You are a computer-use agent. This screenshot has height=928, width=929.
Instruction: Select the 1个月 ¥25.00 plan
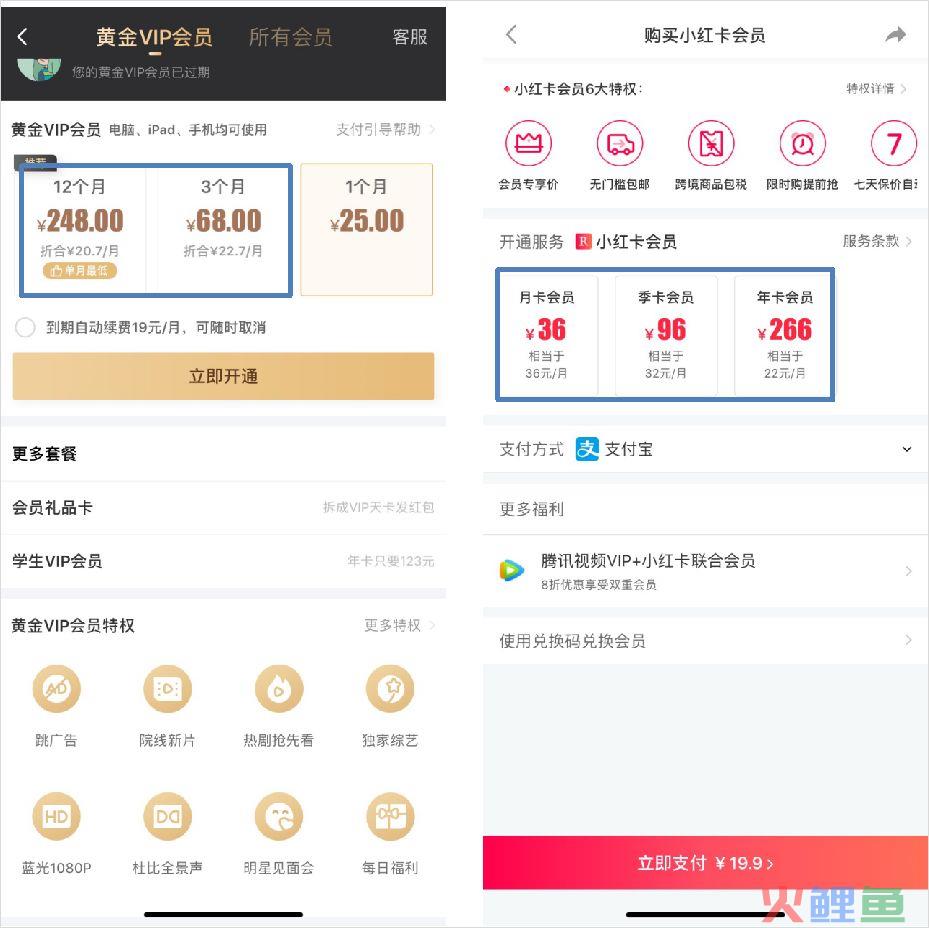(x=367, y=229)
